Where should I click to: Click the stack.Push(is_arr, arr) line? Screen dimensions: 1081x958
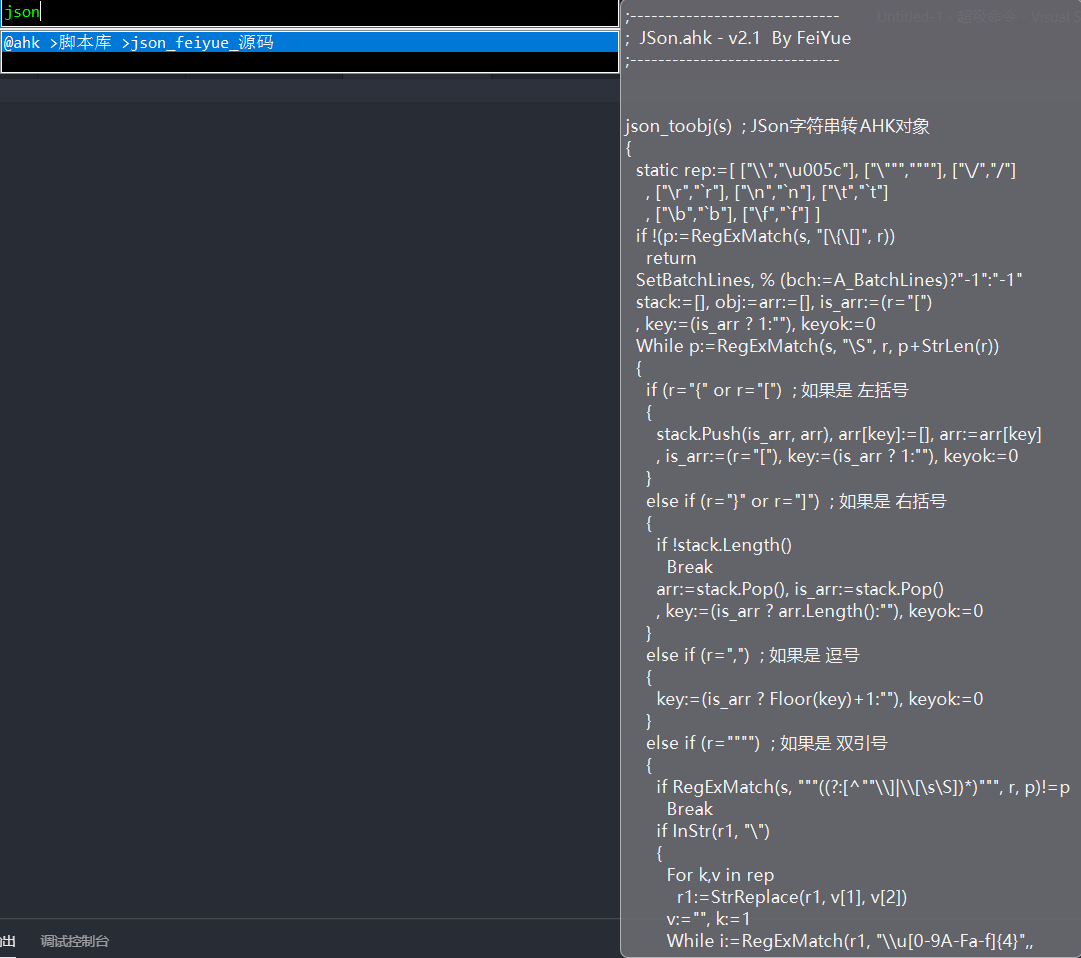click(848, 434)
